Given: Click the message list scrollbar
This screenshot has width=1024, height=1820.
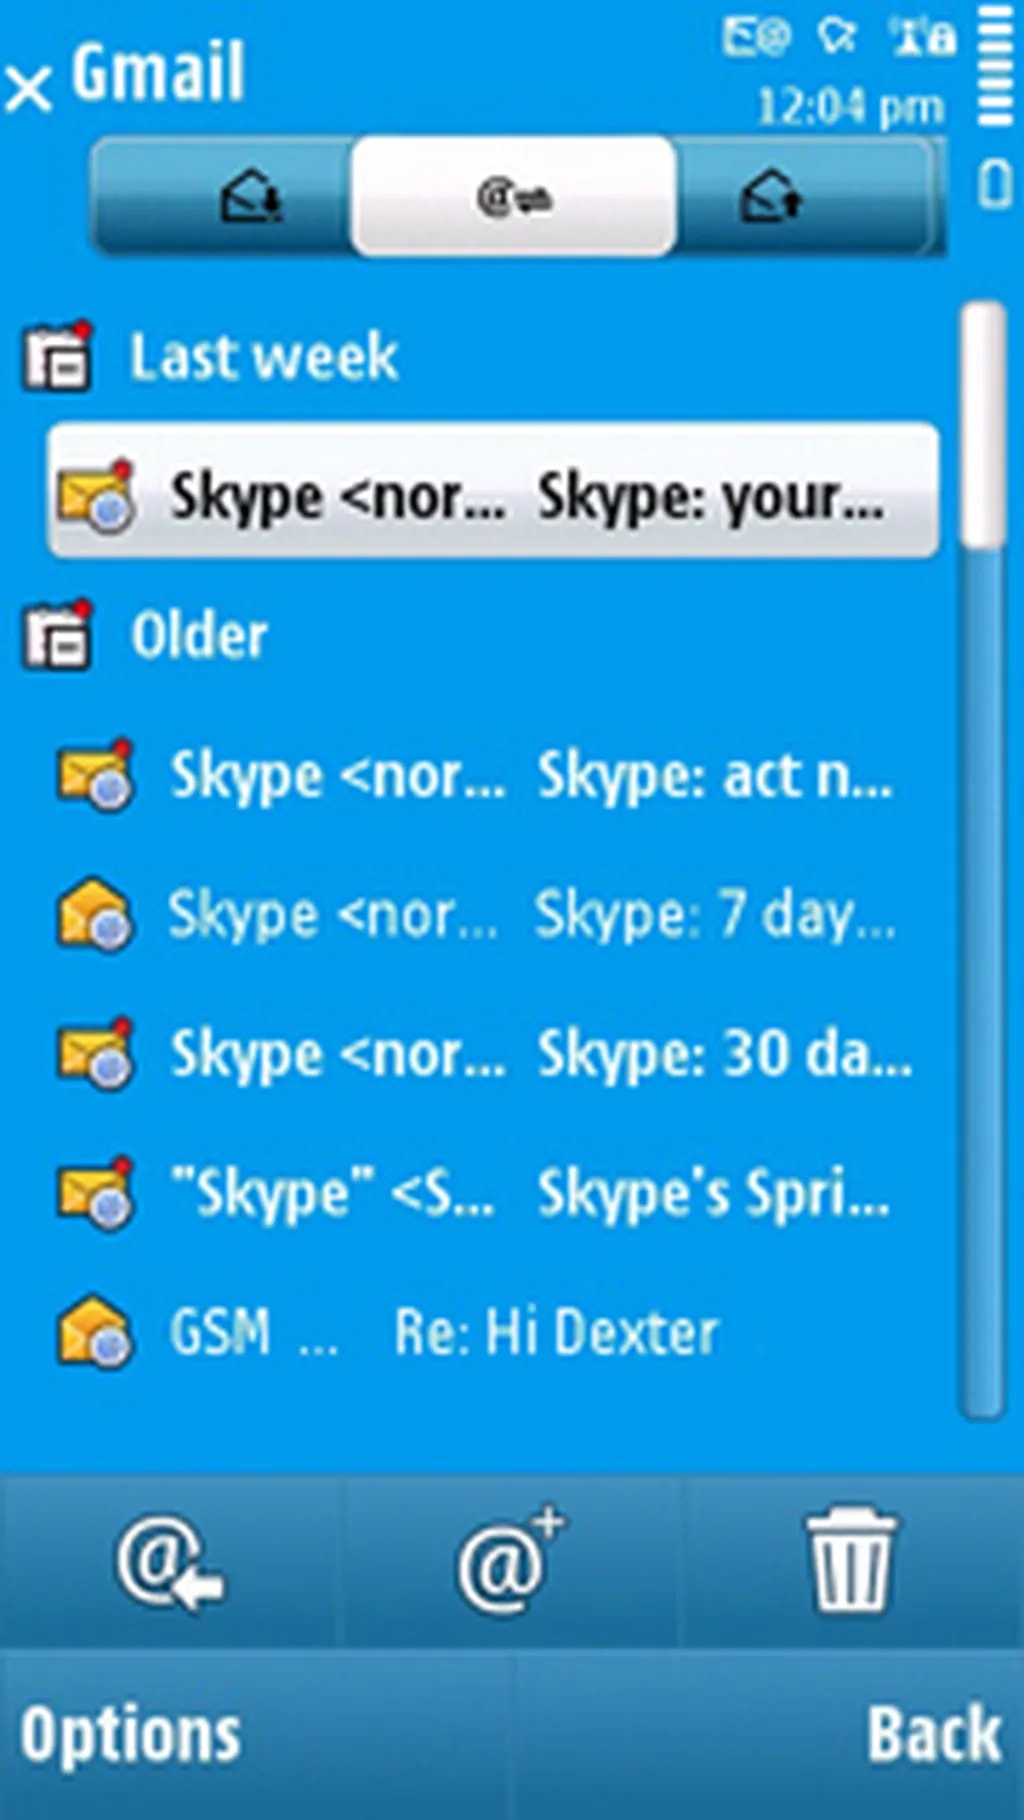Looking at the screenshot, I should [982, 860].
